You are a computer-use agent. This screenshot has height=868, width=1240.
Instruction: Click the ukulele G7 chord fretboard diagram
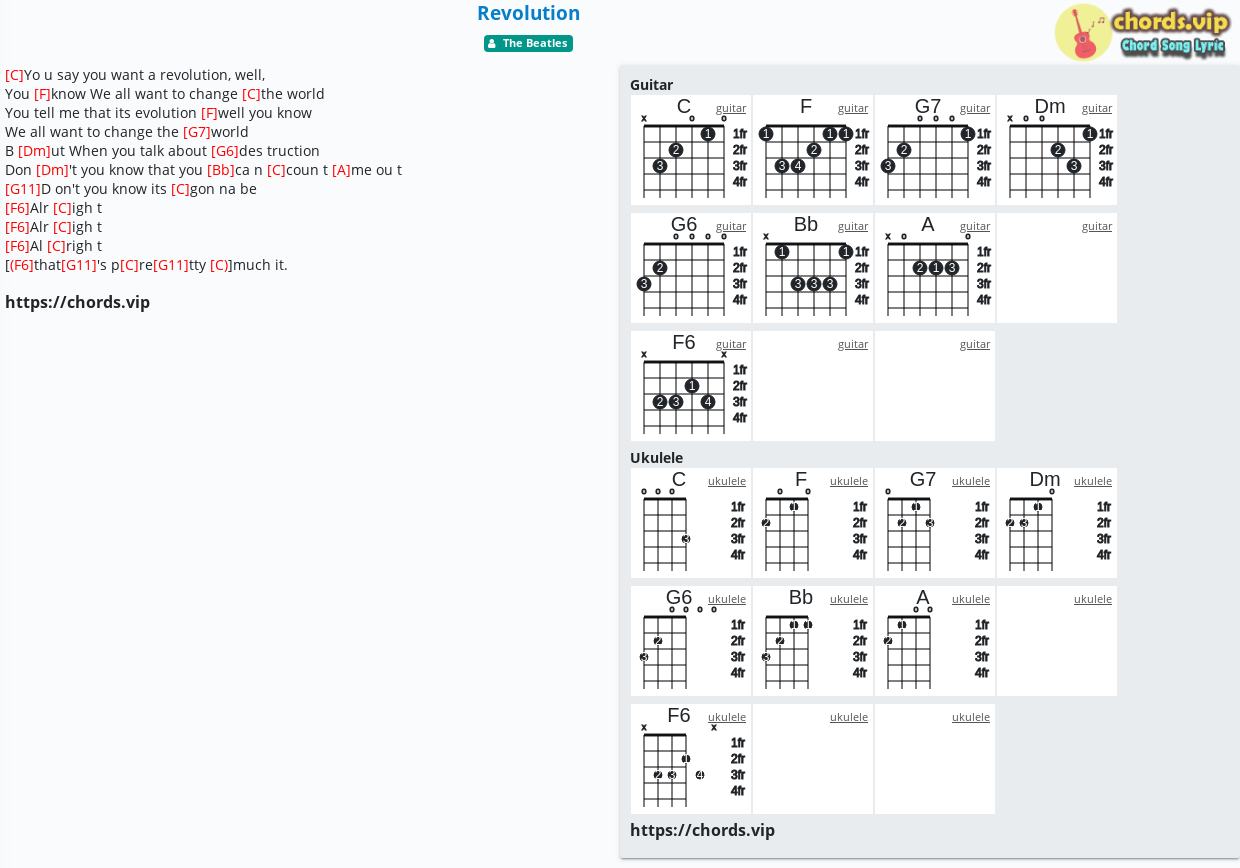(x=933, y=523)
